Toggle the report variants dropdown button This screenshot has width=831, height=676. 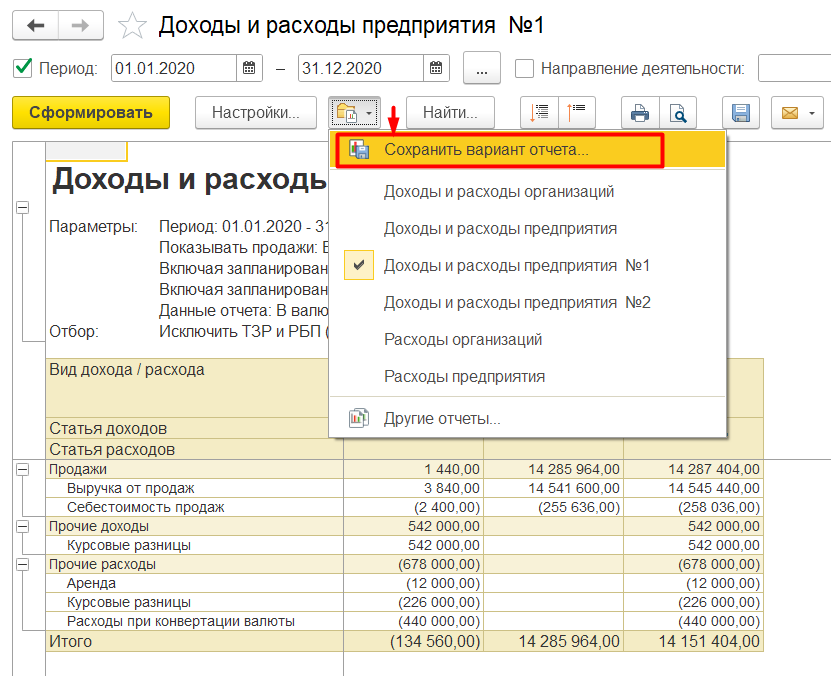(x=354, y=113)
